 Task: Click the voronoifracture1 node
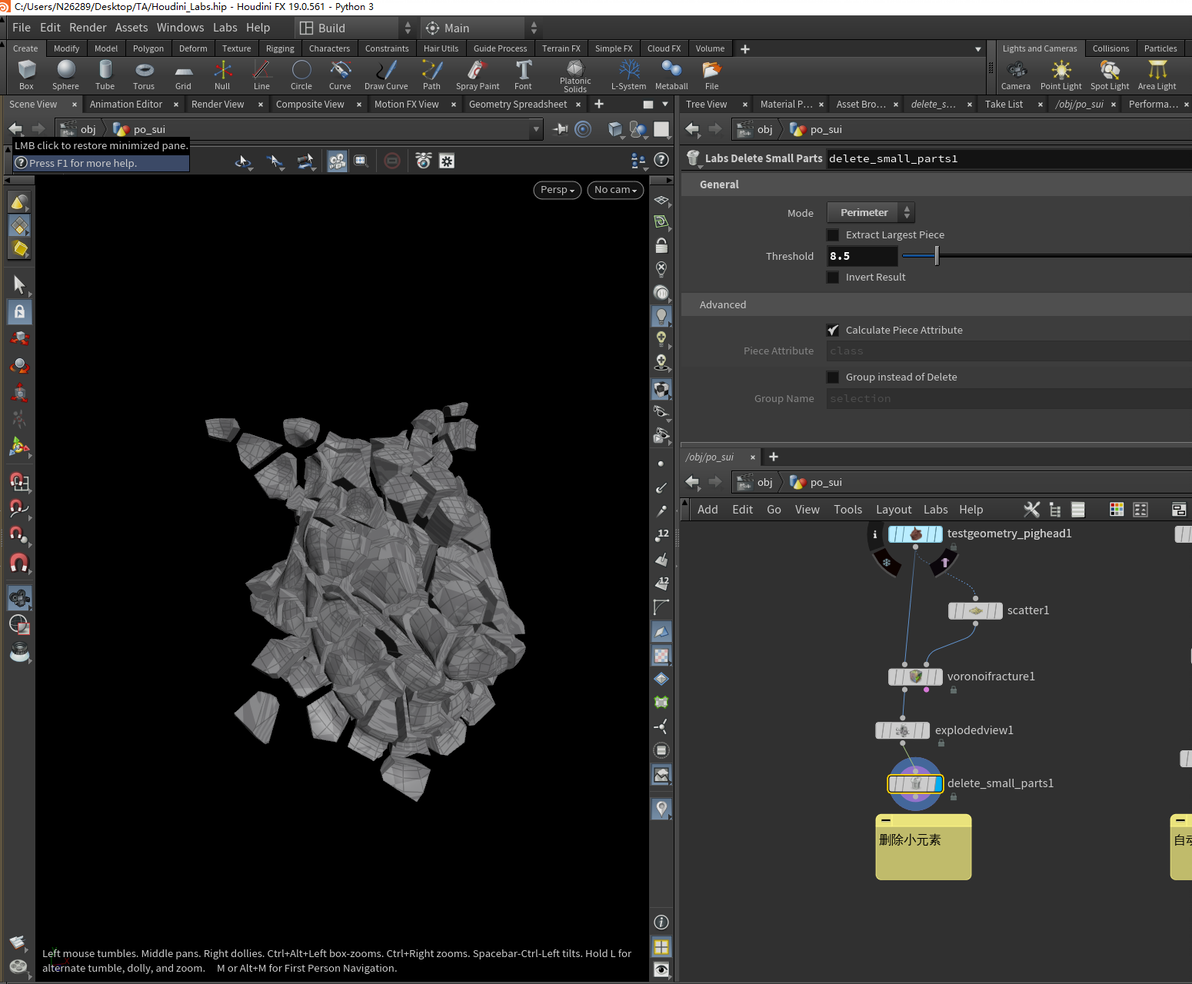[915, 677]
